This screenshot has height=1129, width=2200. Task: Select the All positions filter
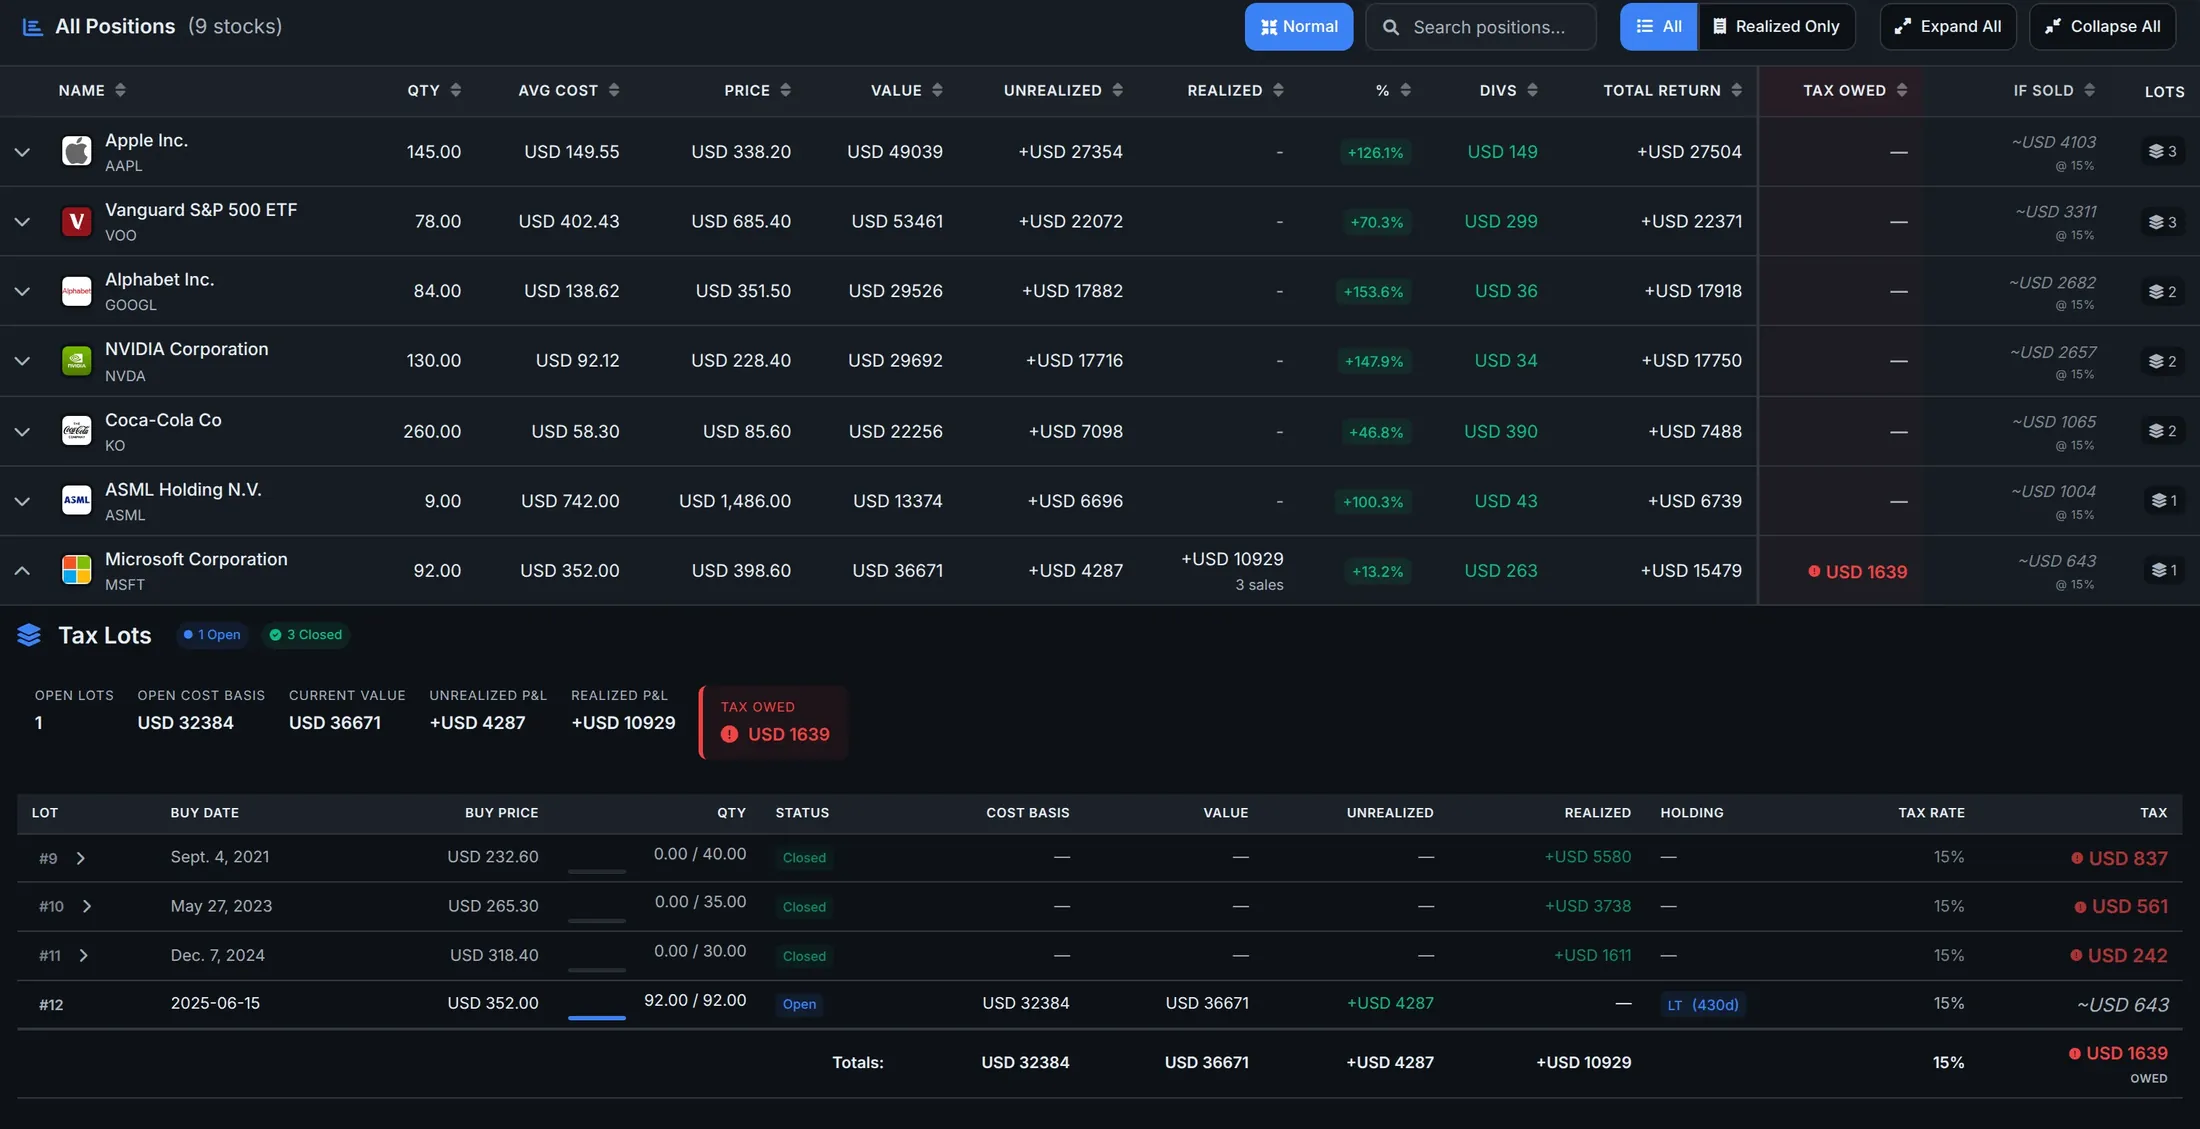pos(1658,27)
